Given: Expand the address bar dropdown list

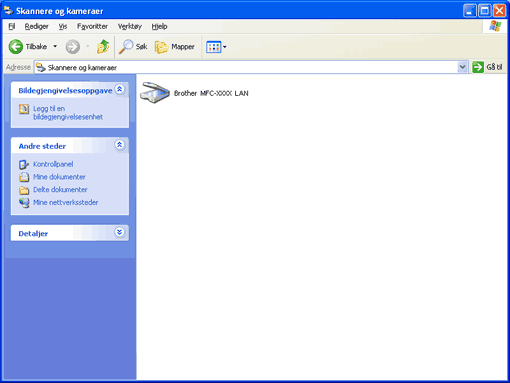Looking at the screenshot, I should (462, 67).
